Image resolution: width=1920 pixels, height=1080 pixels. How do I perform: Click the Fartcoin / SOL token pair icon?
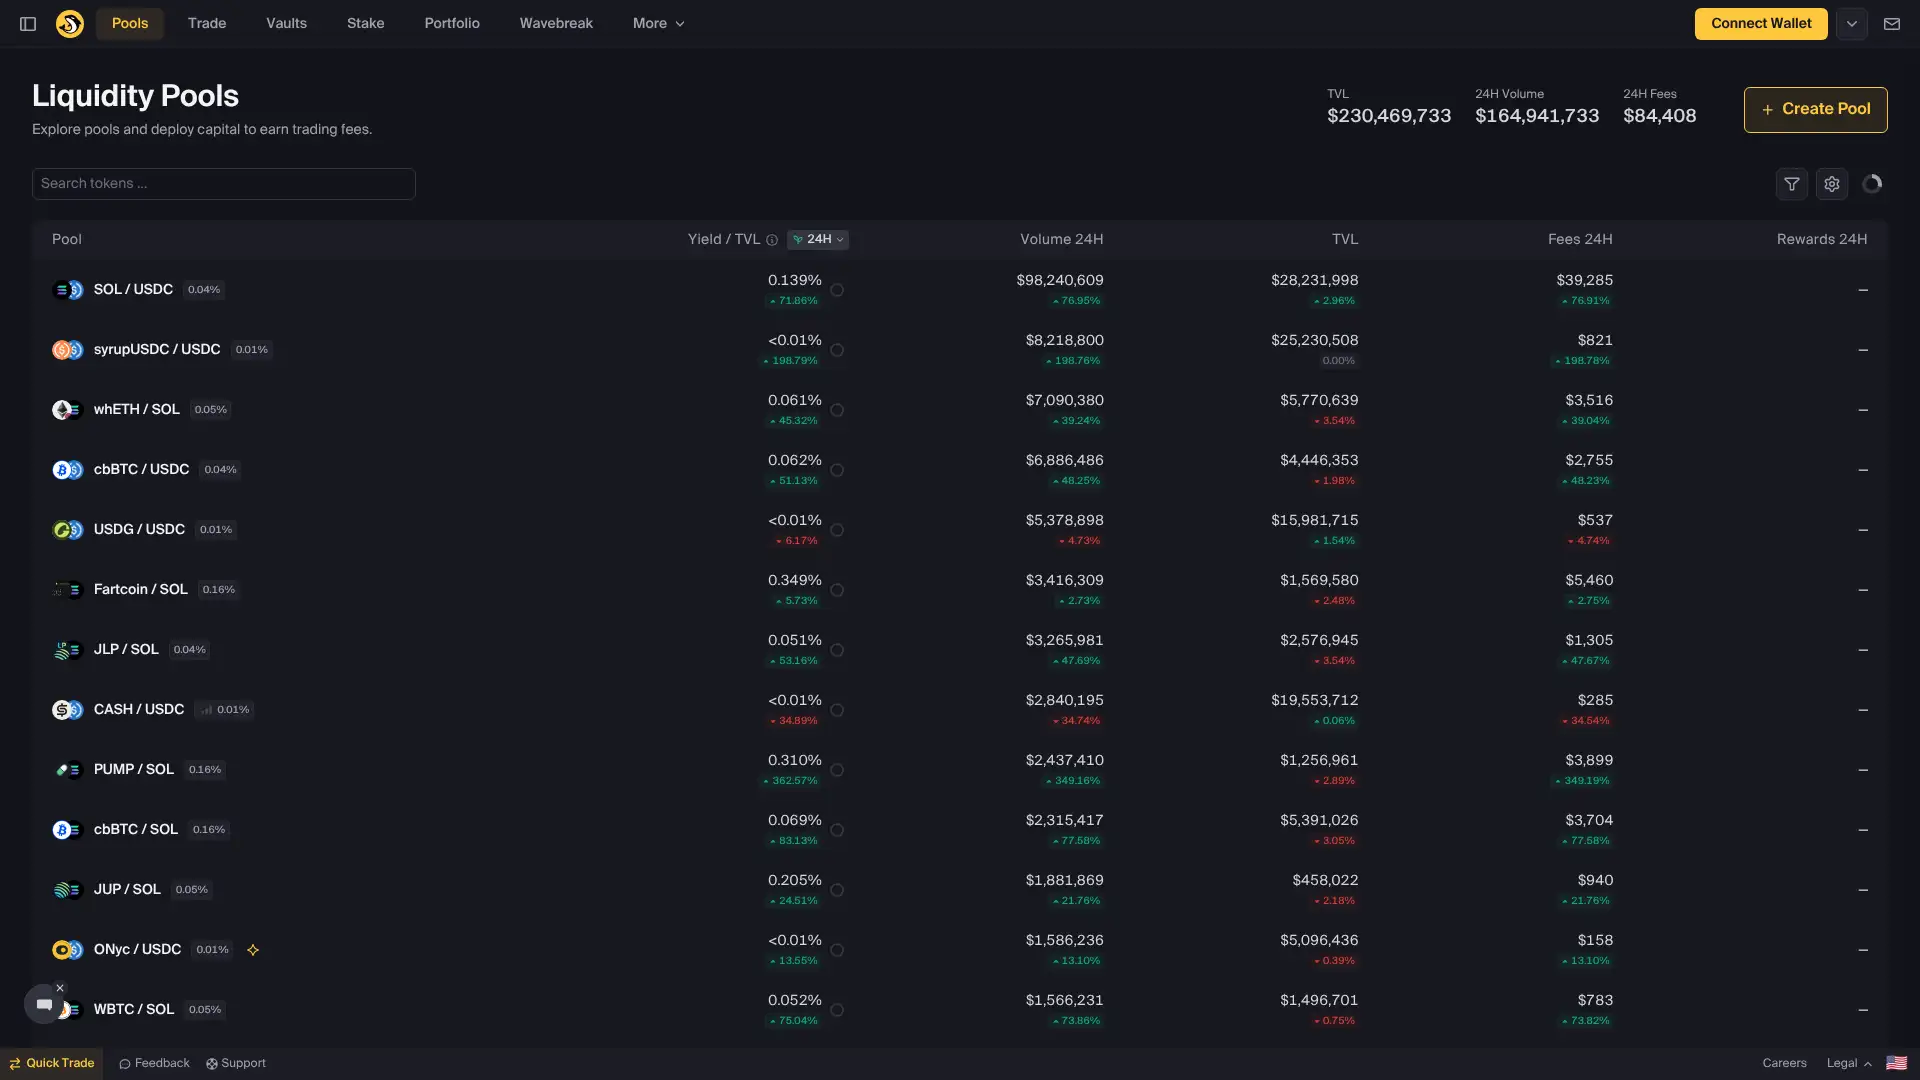(67, 590)
